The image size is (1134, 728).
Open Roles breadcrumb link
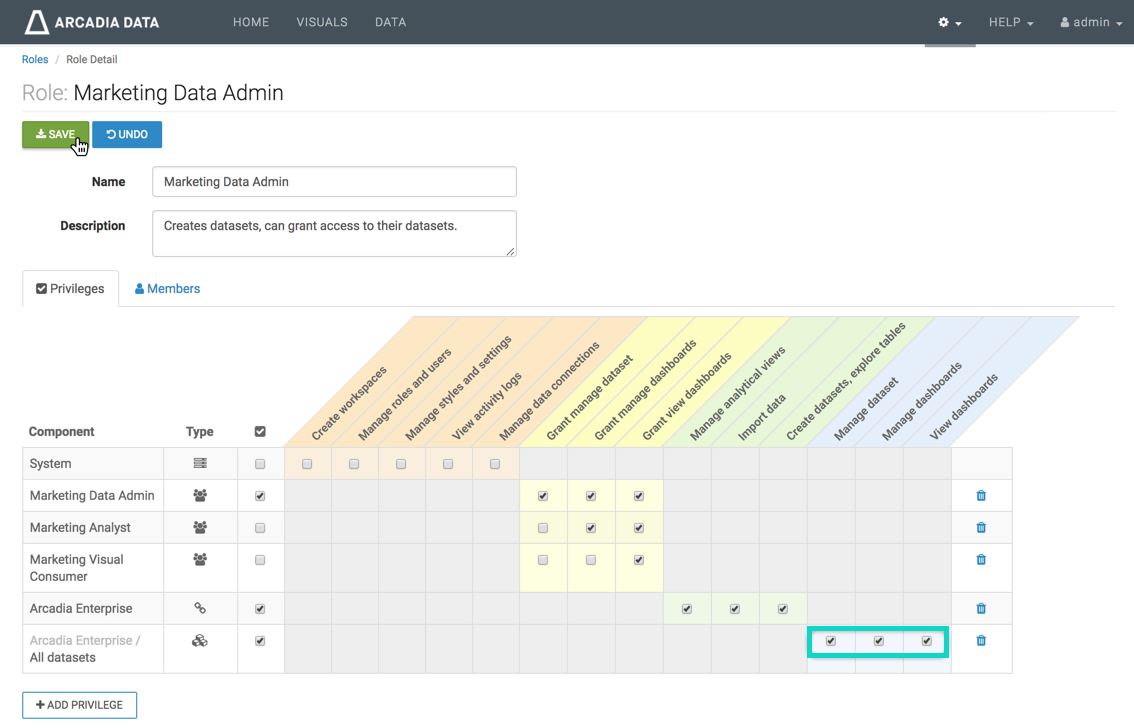coord(35,60)
